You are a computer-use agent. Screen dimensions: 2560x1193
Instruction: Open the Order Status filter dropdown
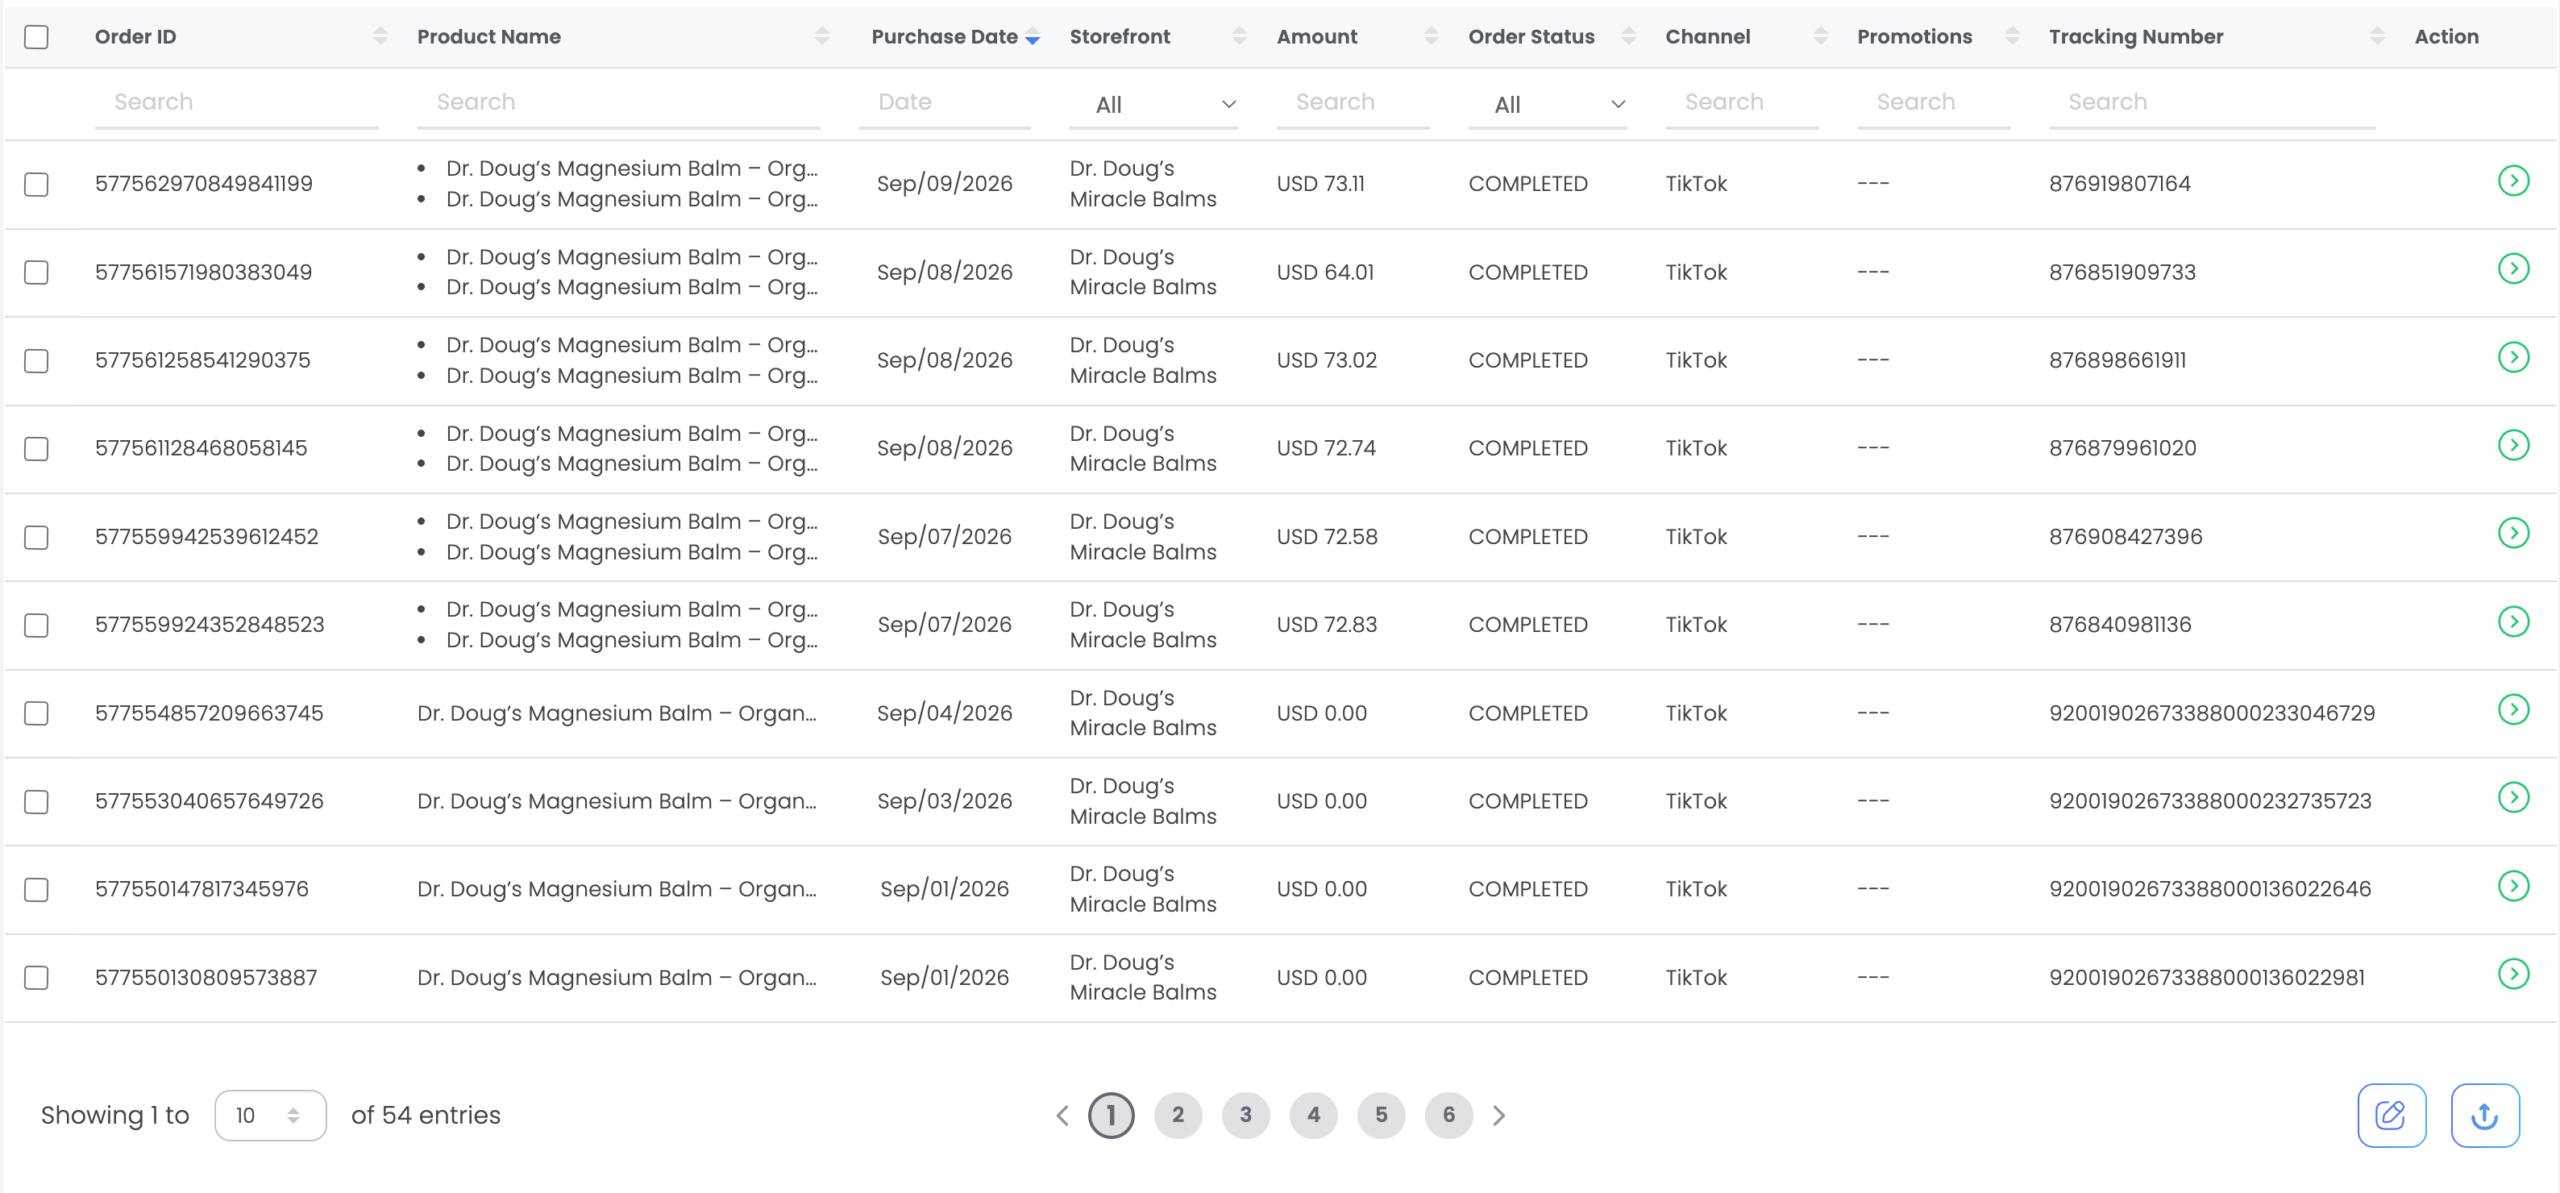(1547, 104)
